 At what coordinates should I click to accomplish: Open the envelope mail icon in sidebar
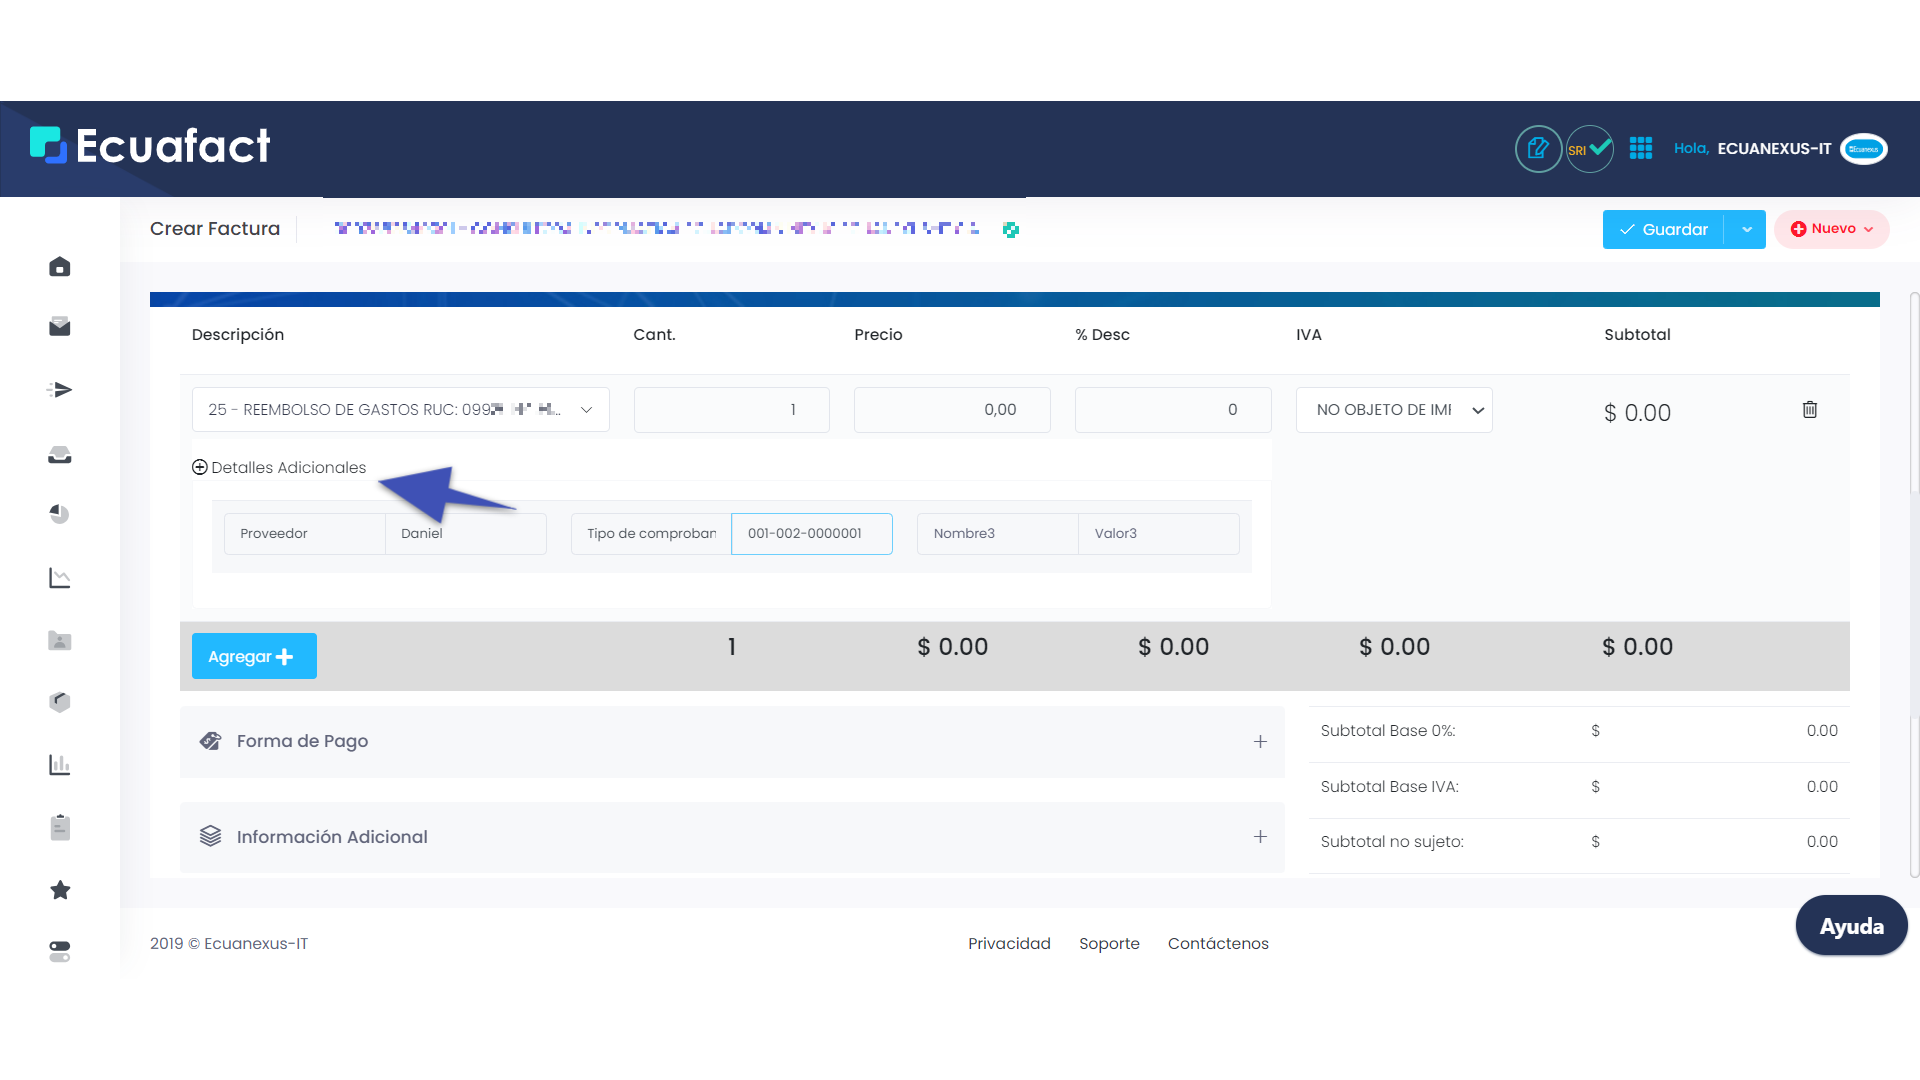click(60, 327)
